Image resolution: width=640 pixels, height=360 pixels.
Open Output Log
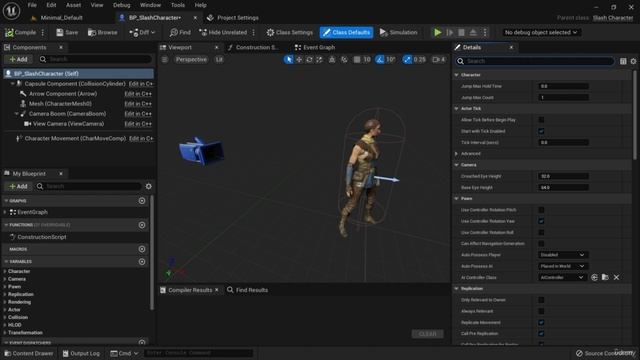pyautogui.click(x=81, y=353)
